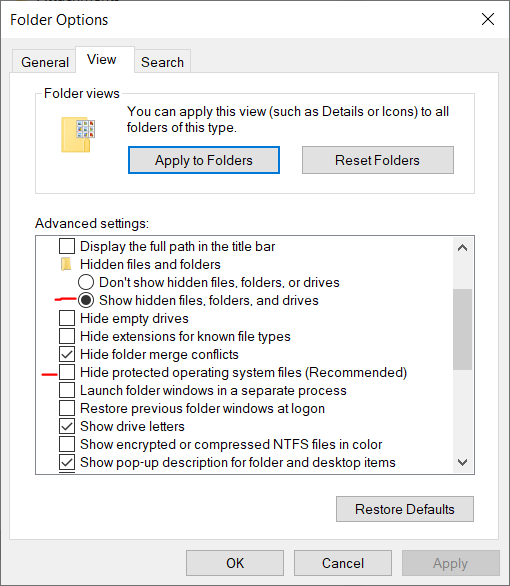Click the folder views icon

coord(78,135)
